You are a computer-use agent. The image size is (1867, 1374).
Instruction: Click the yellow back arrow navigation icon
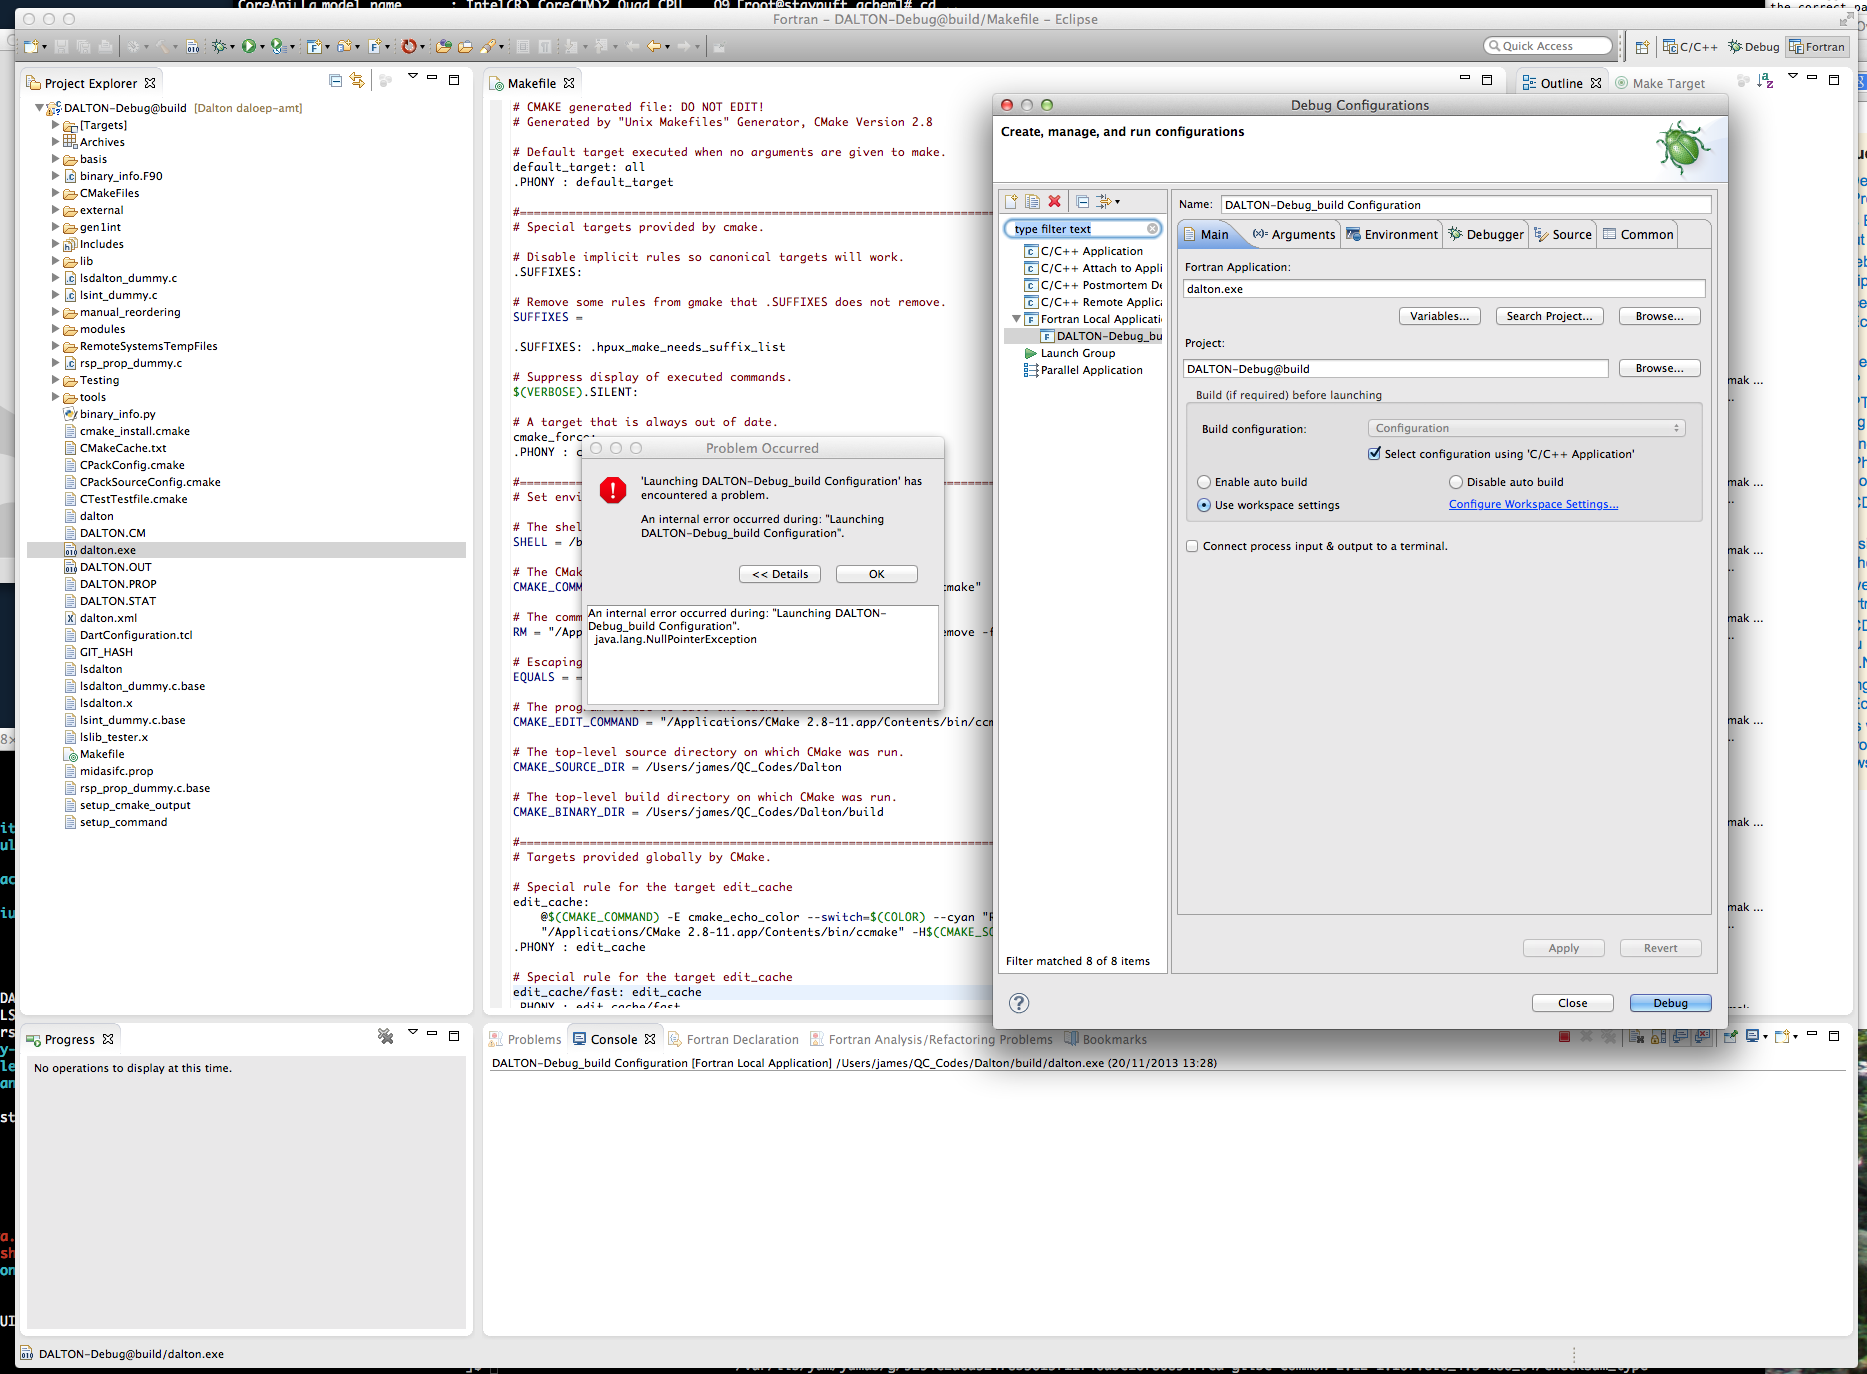[654, 46]
